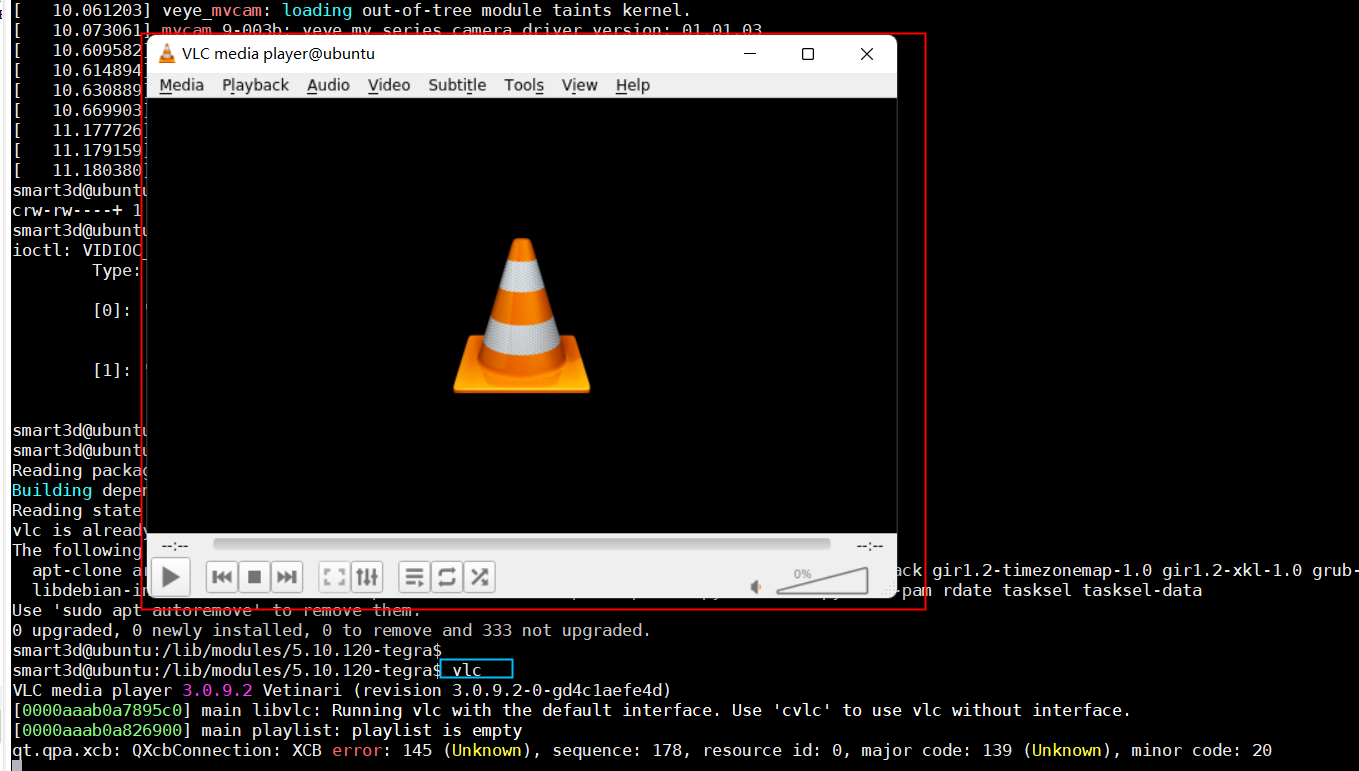This screenshot has width=1359, height=771.
Task: Stop playback with the stop button
Action: click(x=255, y=577)
